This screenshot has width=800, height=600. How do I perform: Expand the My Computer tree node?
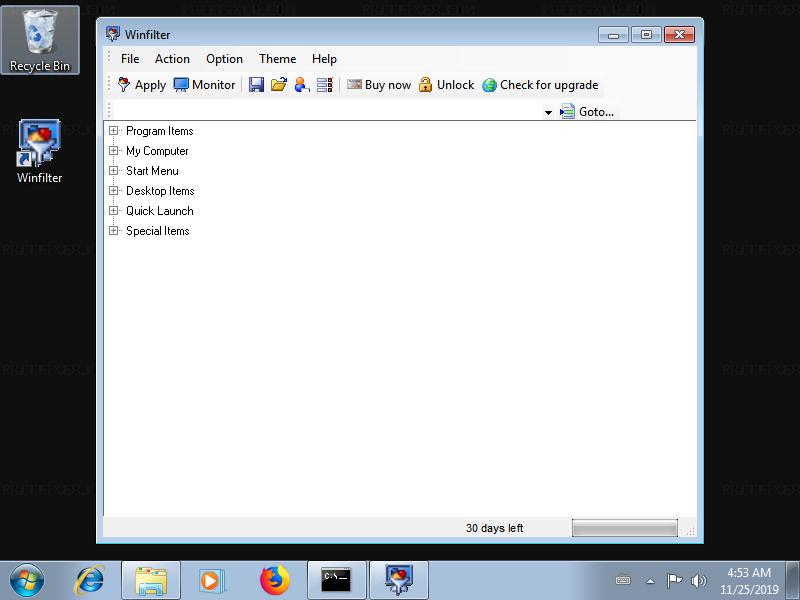113,151
